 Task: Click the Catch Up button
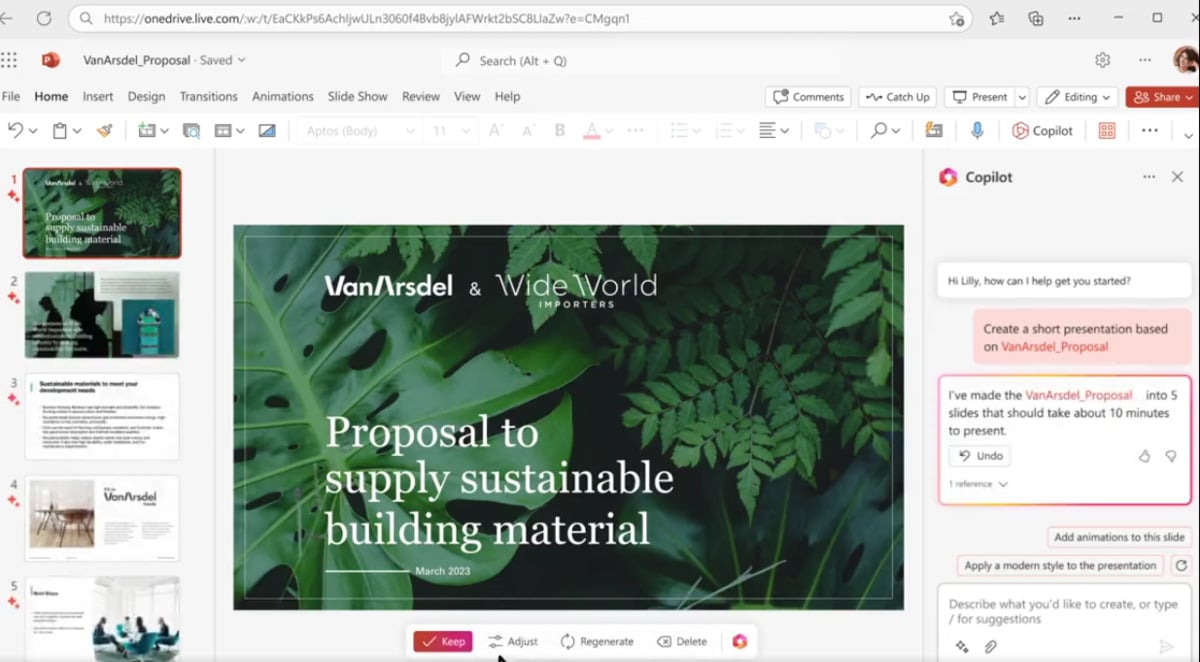897,97
